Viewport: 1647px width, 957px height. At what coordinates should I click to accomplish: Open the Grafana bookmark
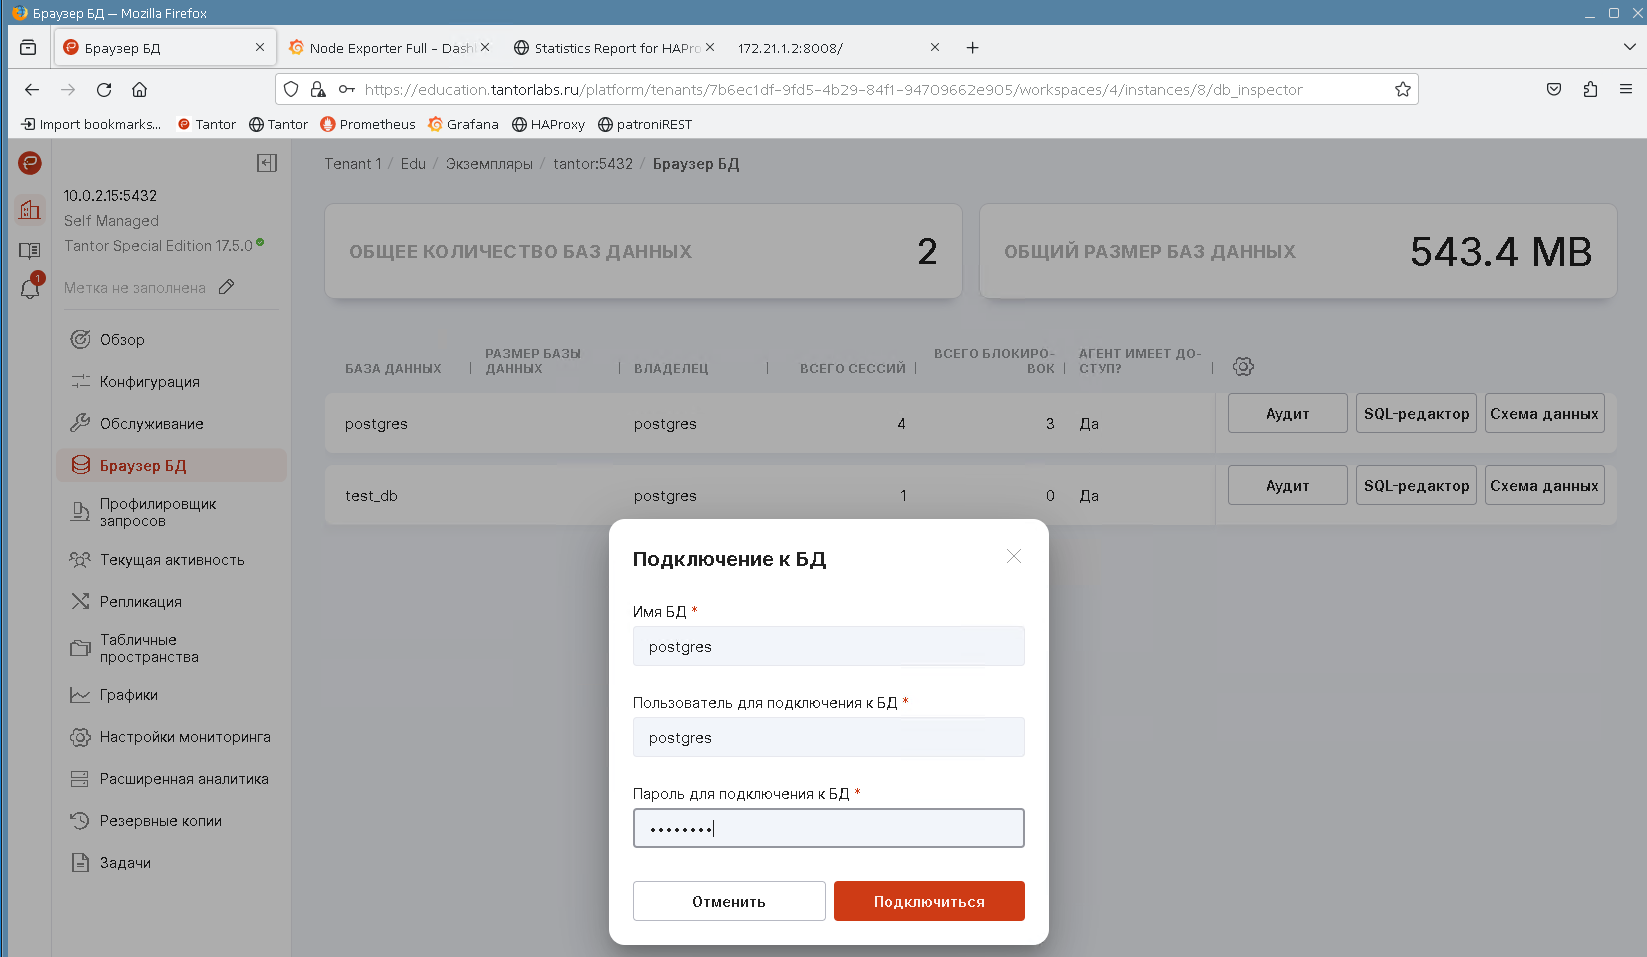(463, 125)
